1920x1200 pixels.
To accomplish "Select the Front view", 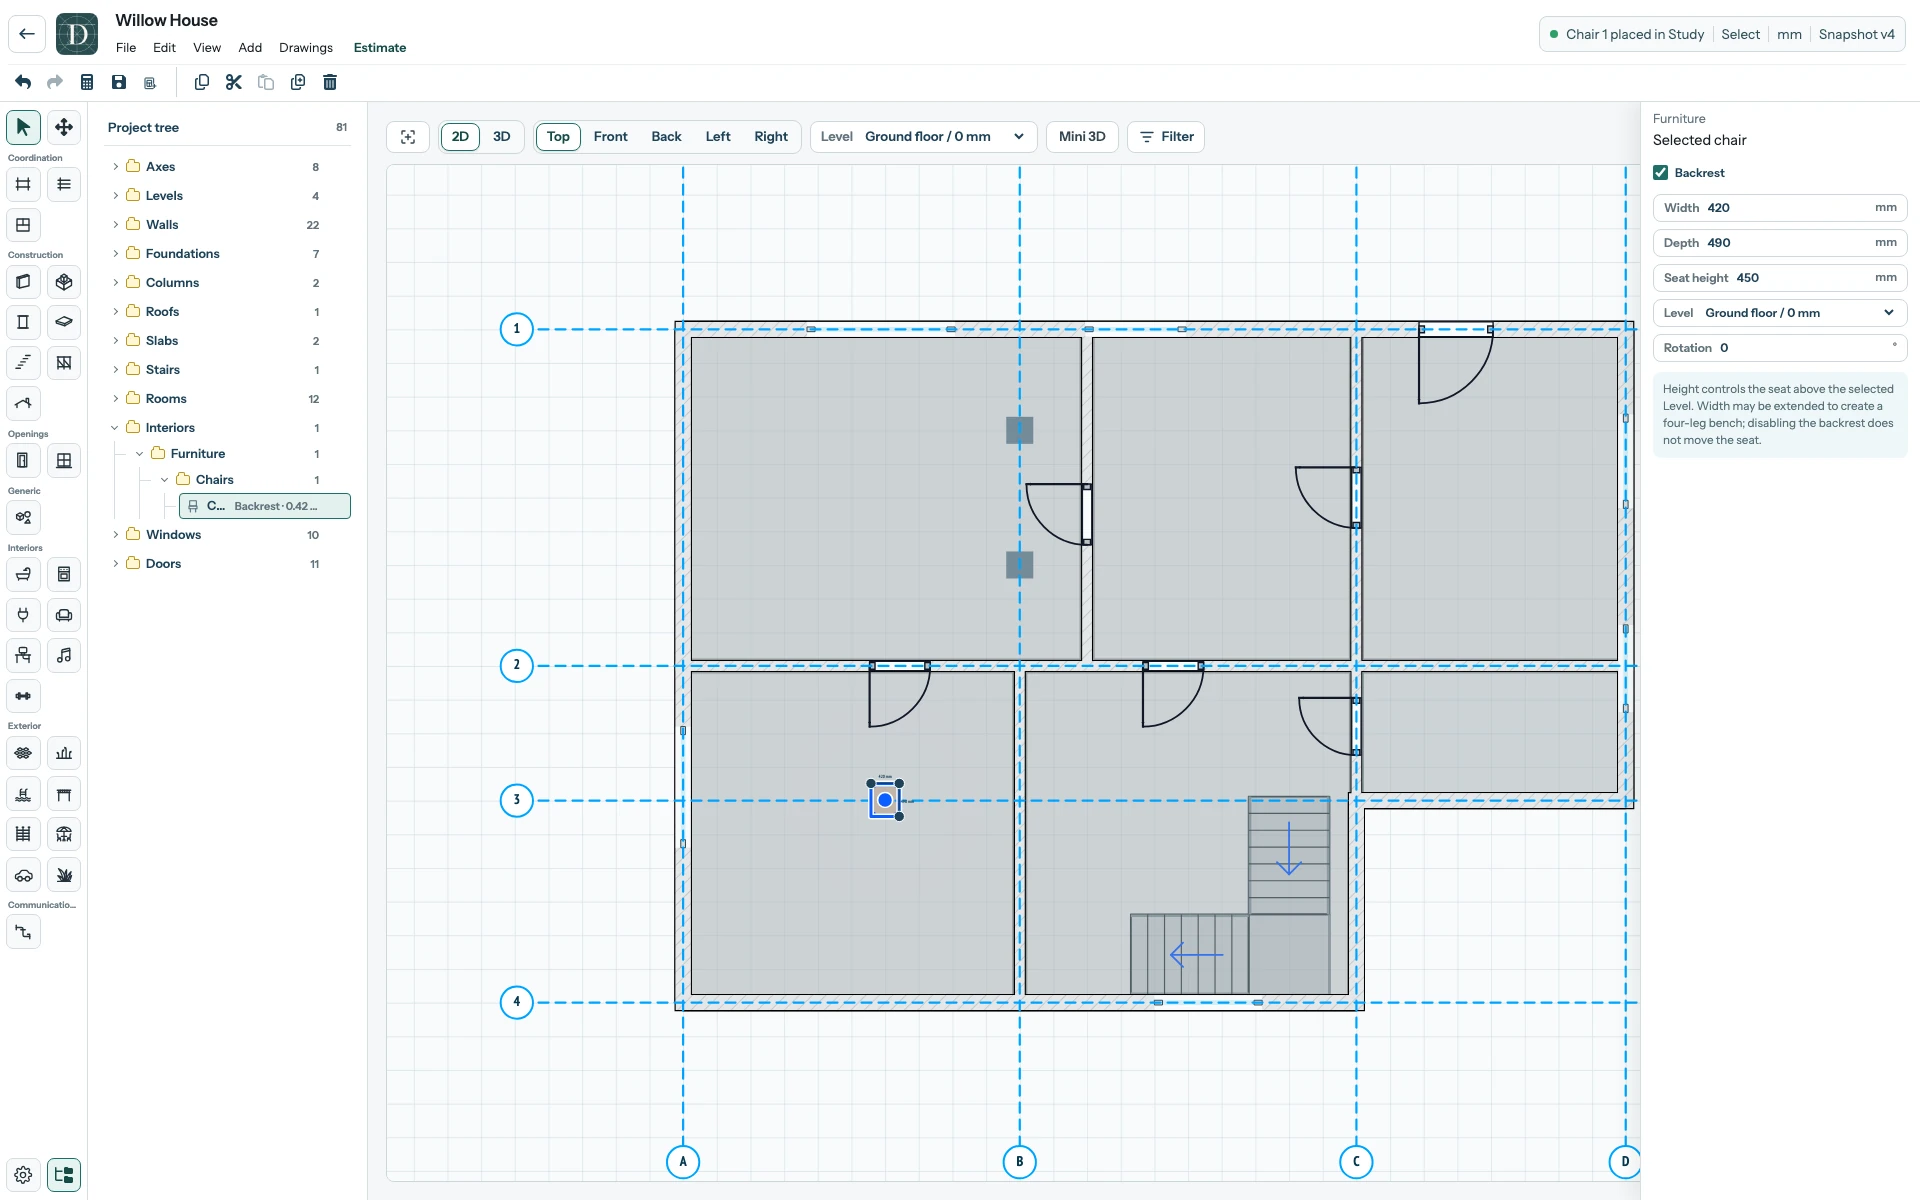I will click(611, 137).
